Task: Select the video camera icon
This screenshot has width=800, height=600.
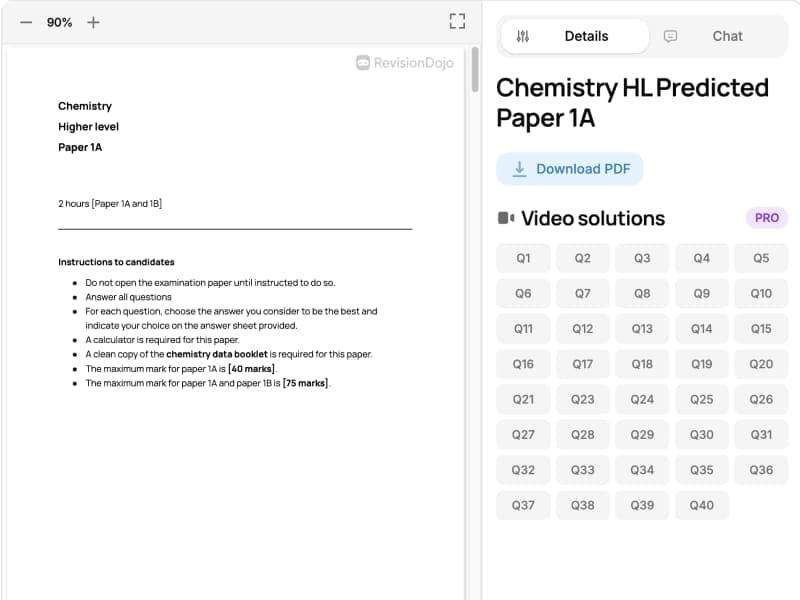Action: coord(509,218)
